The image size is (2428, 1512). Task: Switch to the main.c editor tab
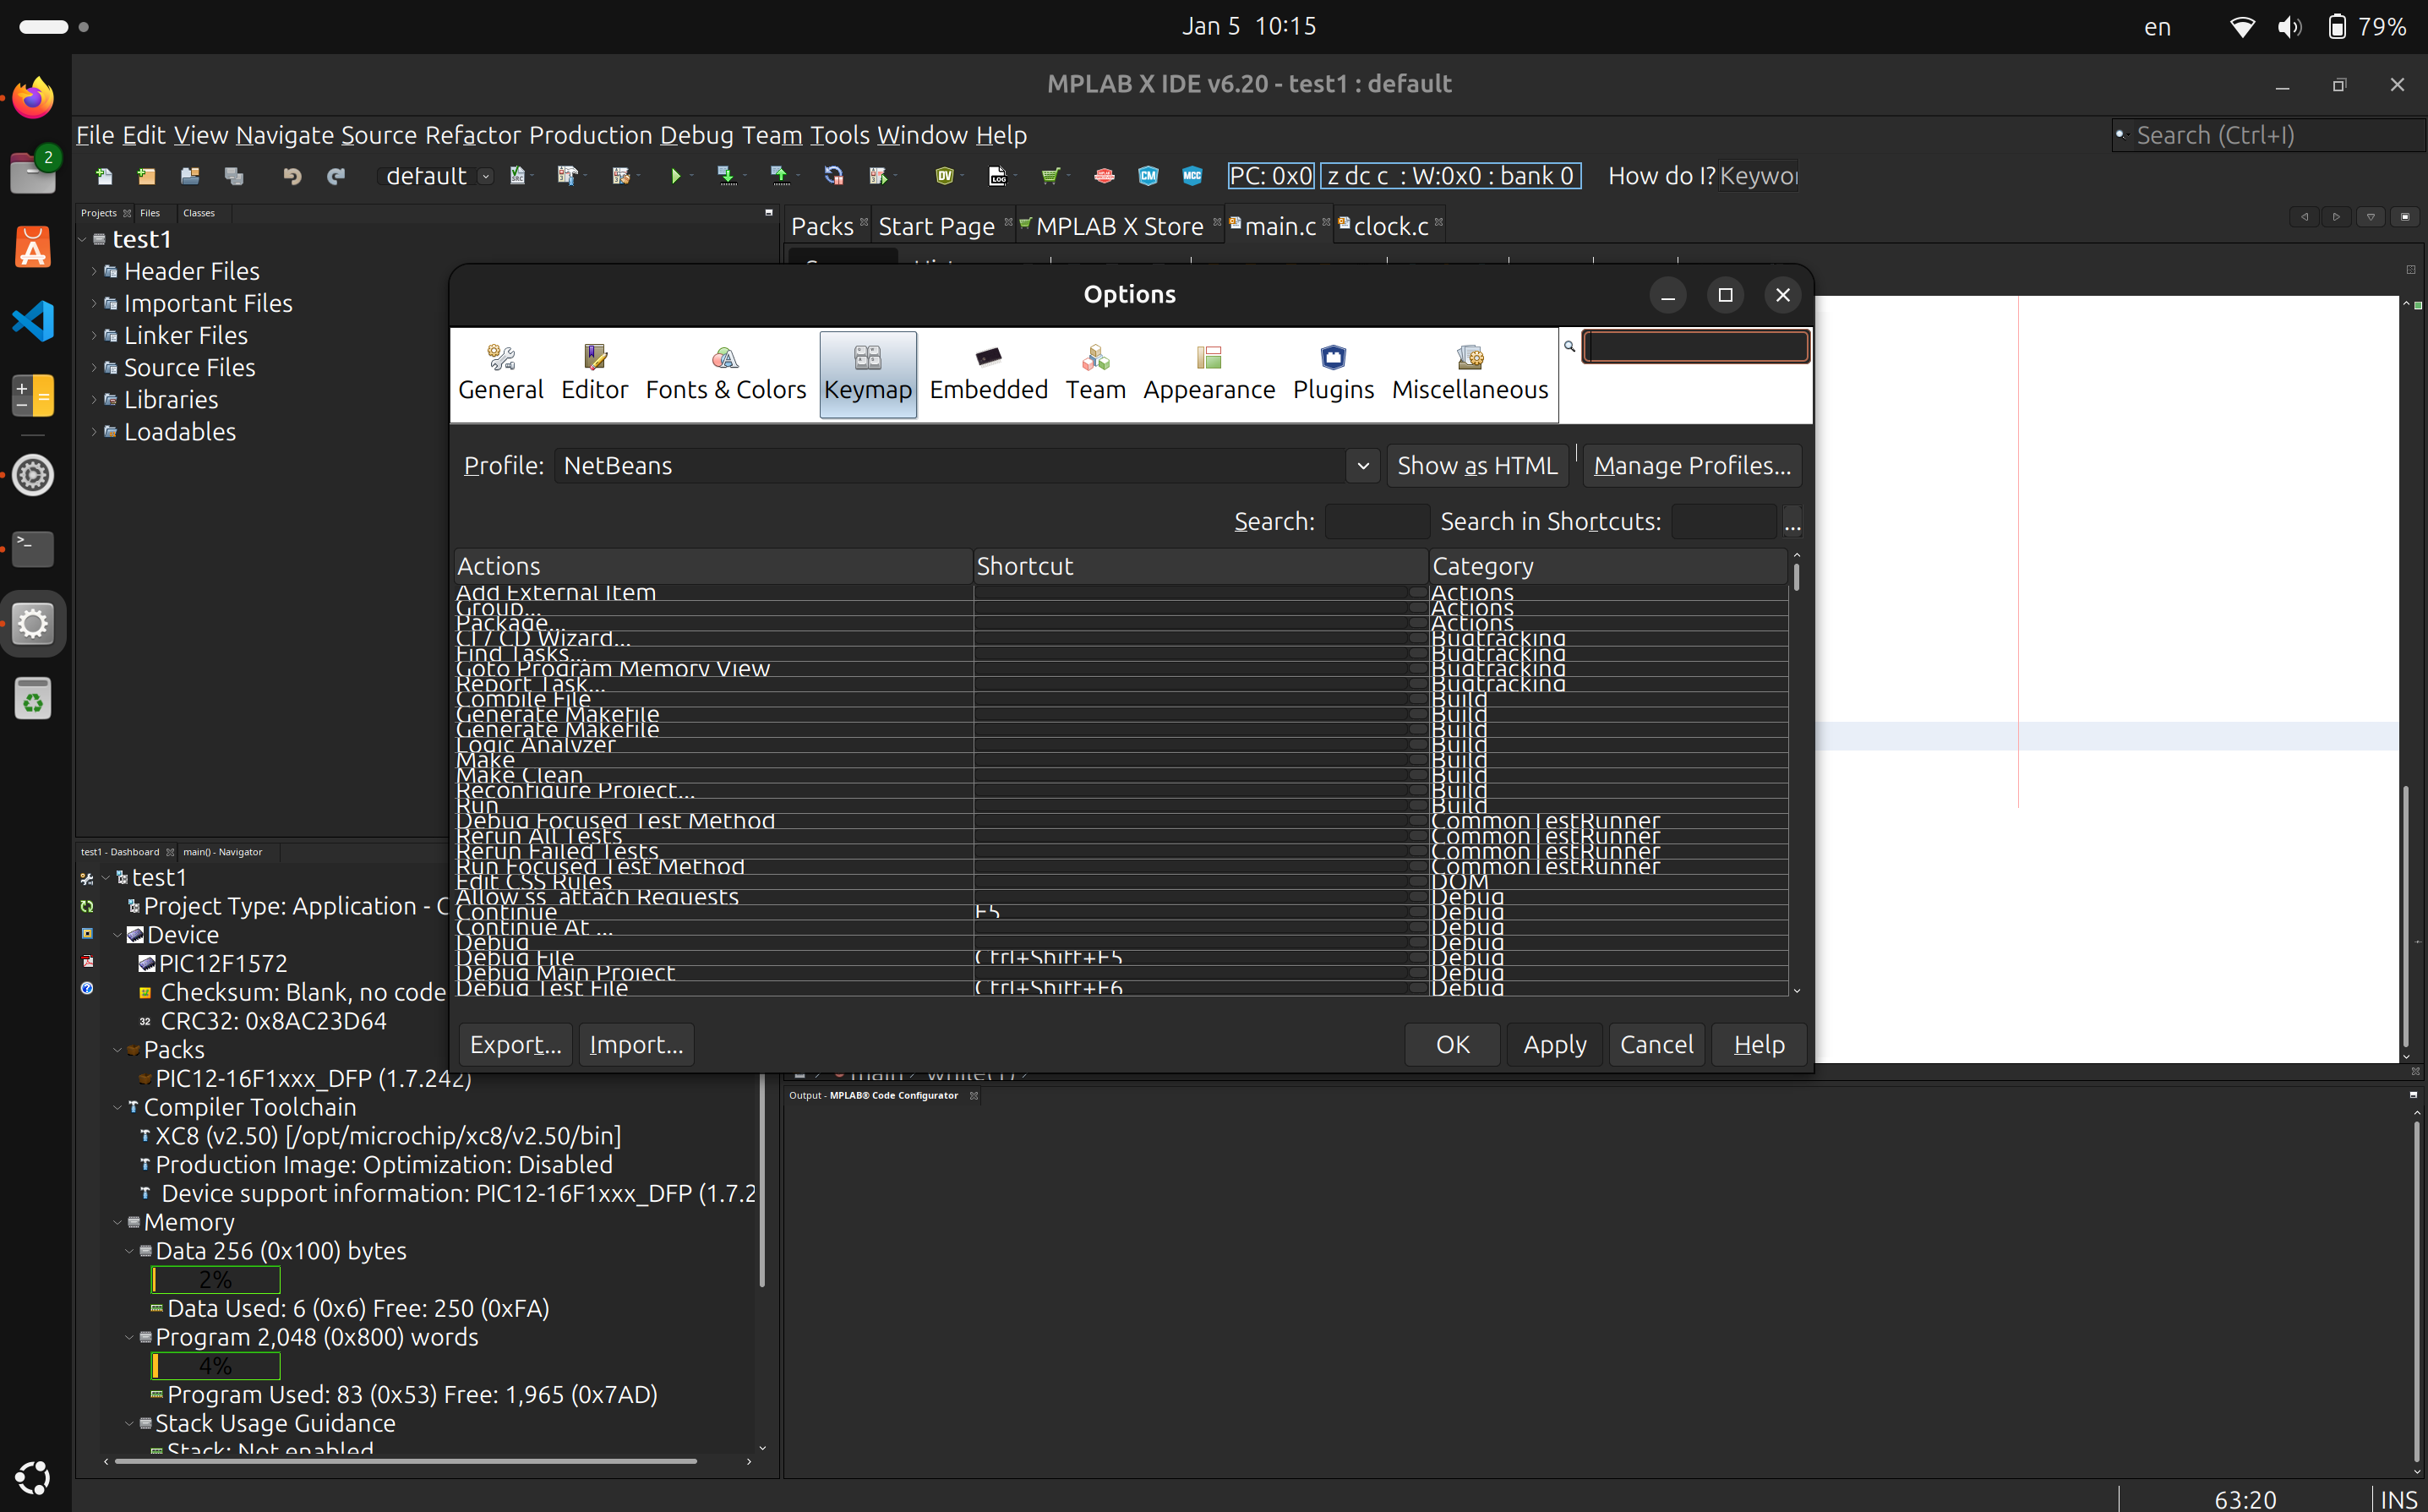(x=1279, y=226)
